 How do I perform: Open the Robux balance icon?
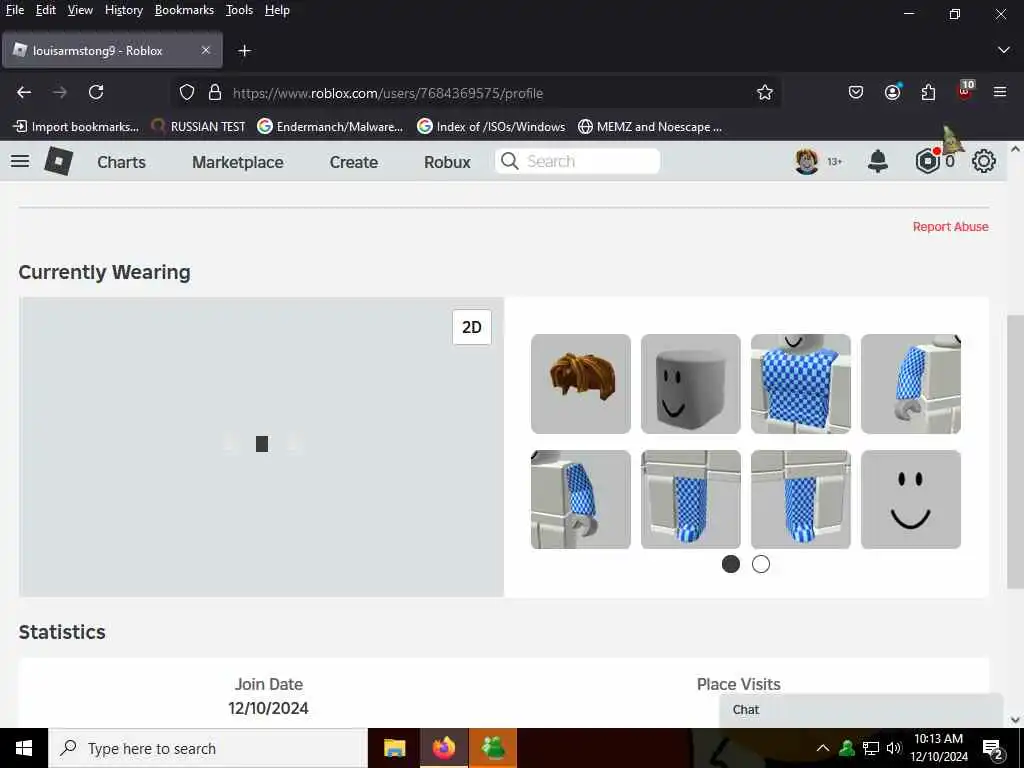coord(927,161)
